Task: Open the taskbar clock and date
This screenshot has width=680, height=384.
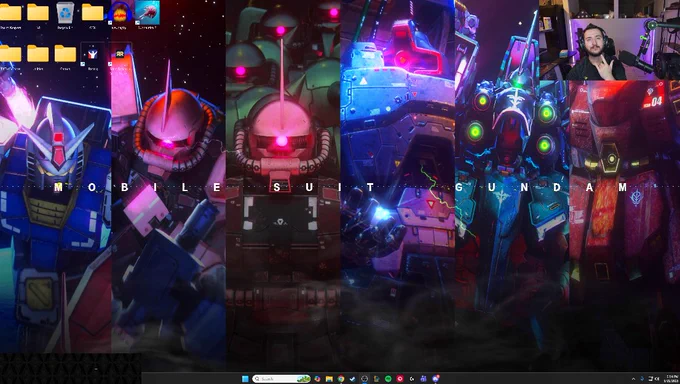Action: point(671,379)
